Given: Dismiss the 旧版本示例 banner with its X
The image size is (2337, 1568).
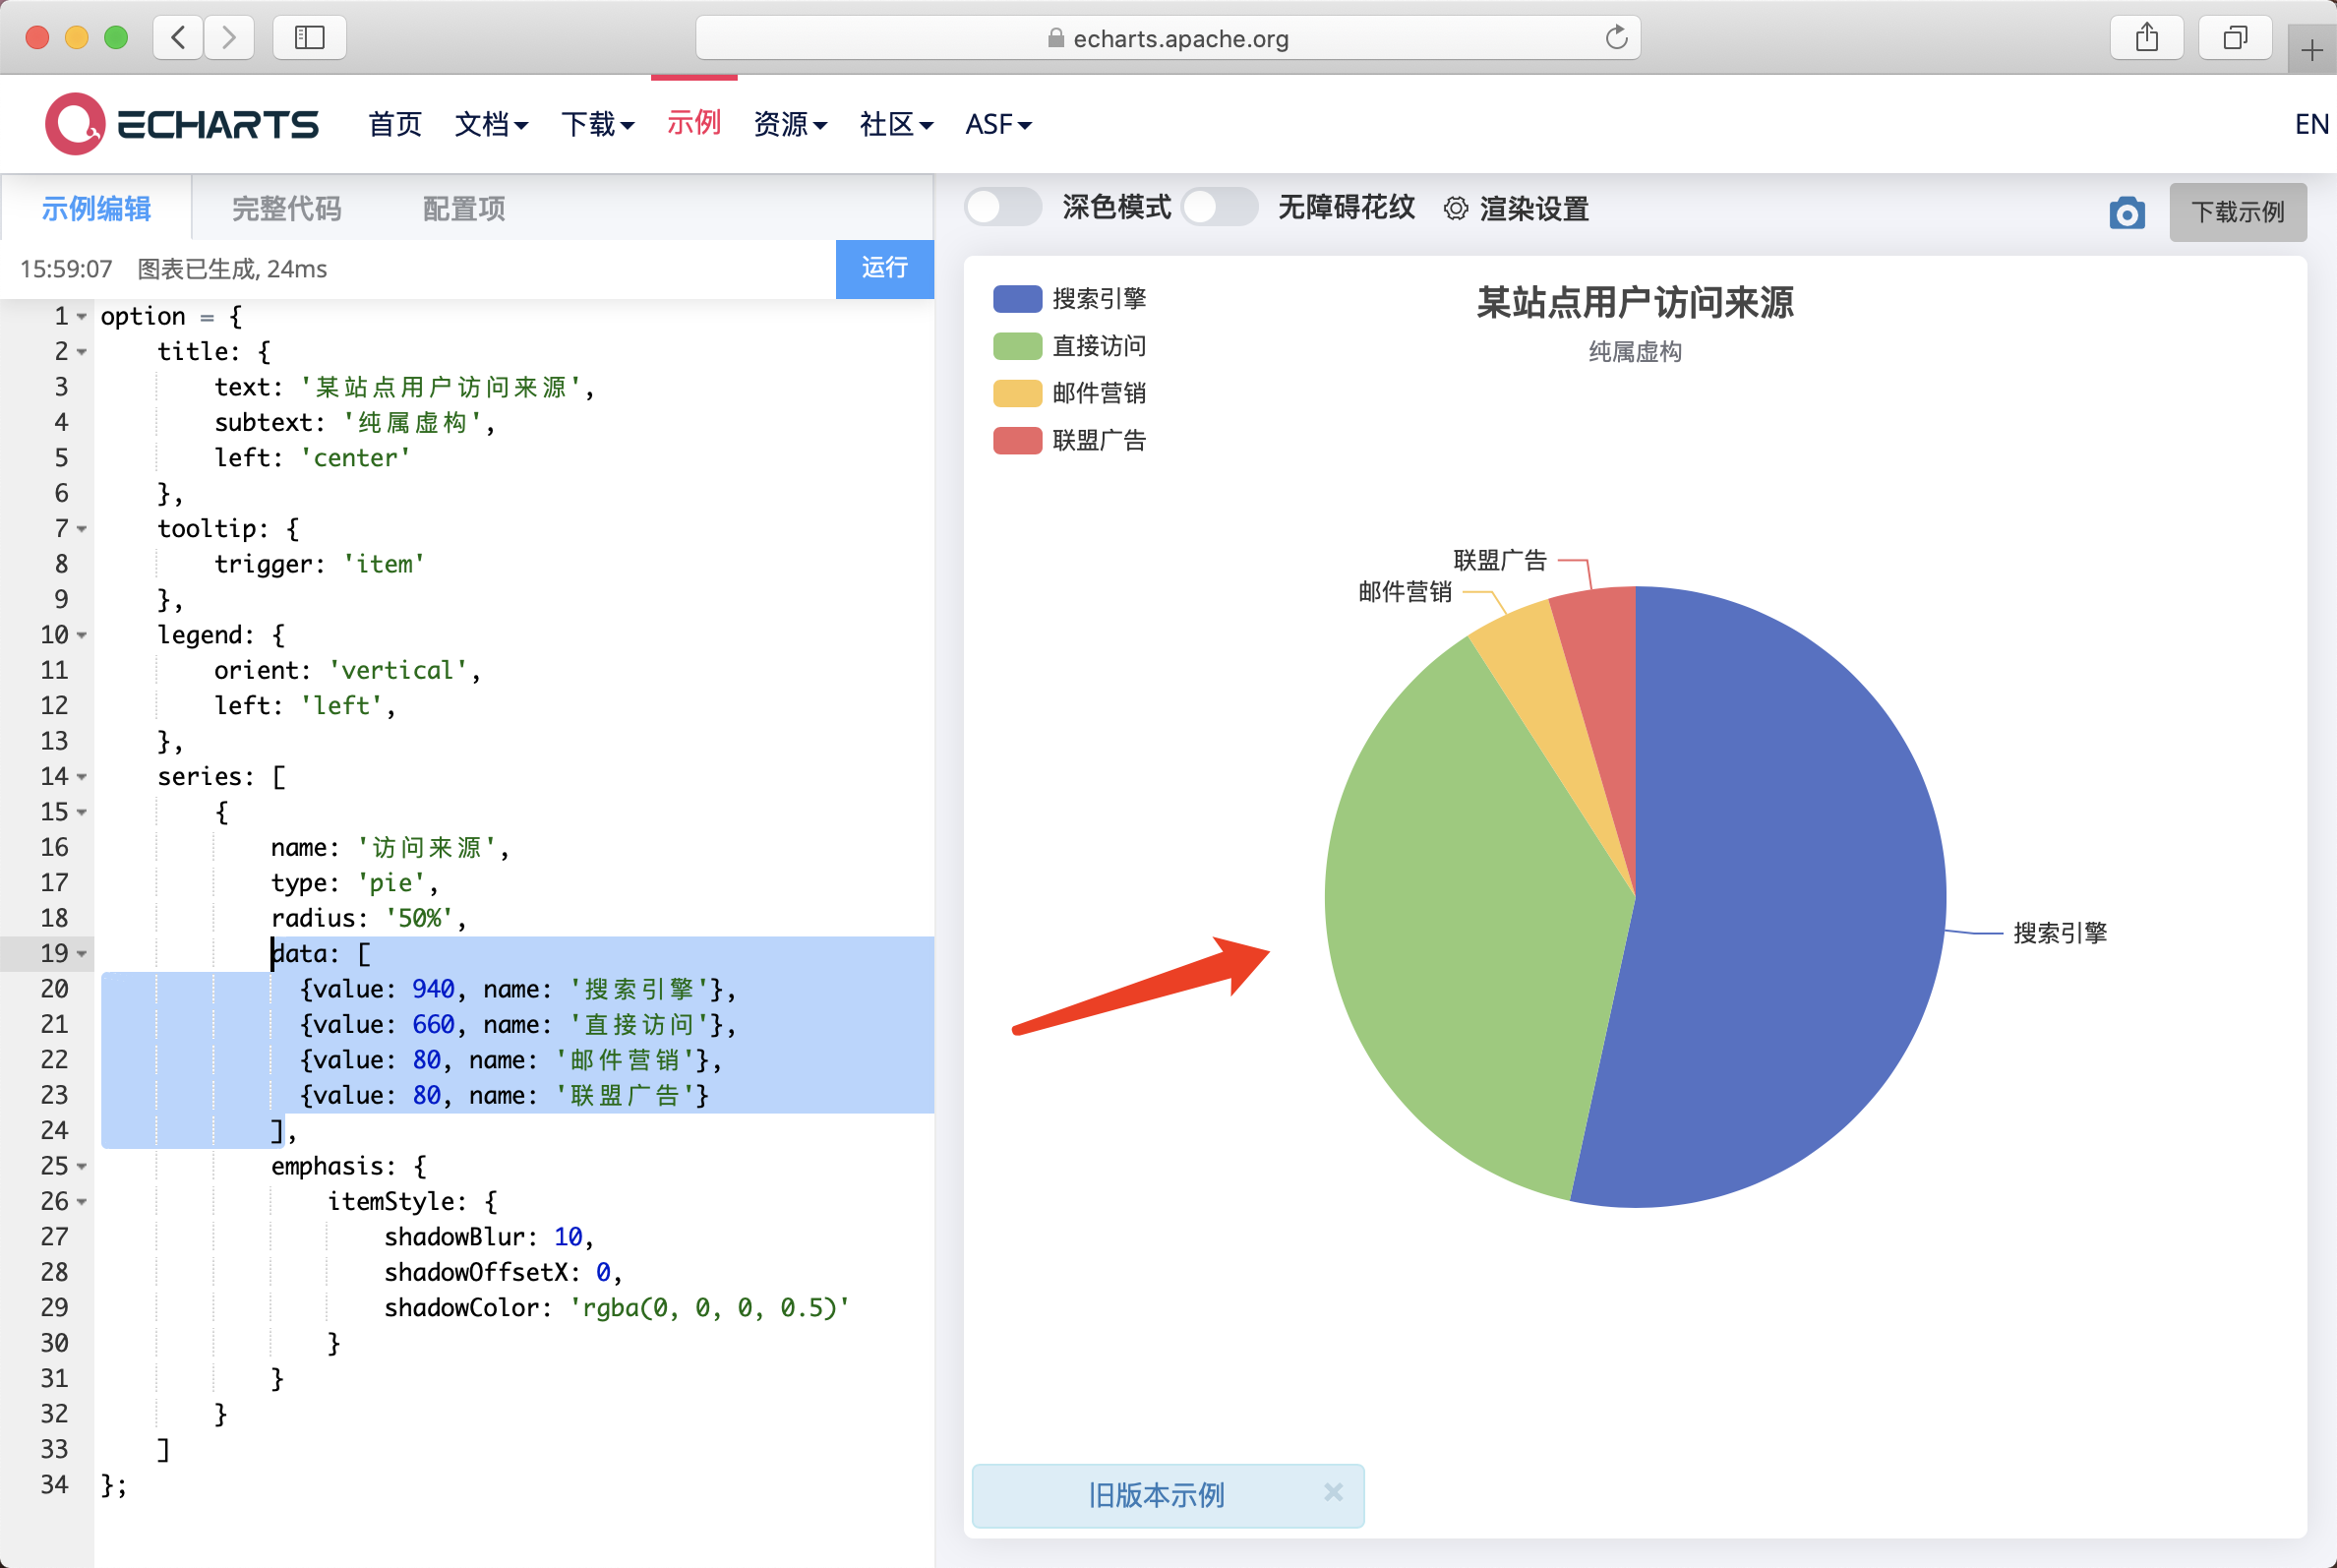Looking at the screenshot, I should pos(1334,1494).
